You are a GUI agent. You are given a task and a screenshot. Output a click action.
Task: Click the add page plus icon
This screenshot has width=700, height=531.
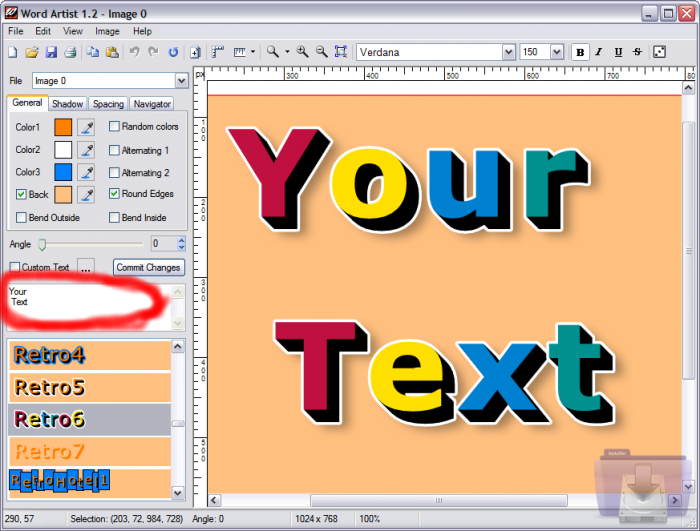[x=195, y=52]
